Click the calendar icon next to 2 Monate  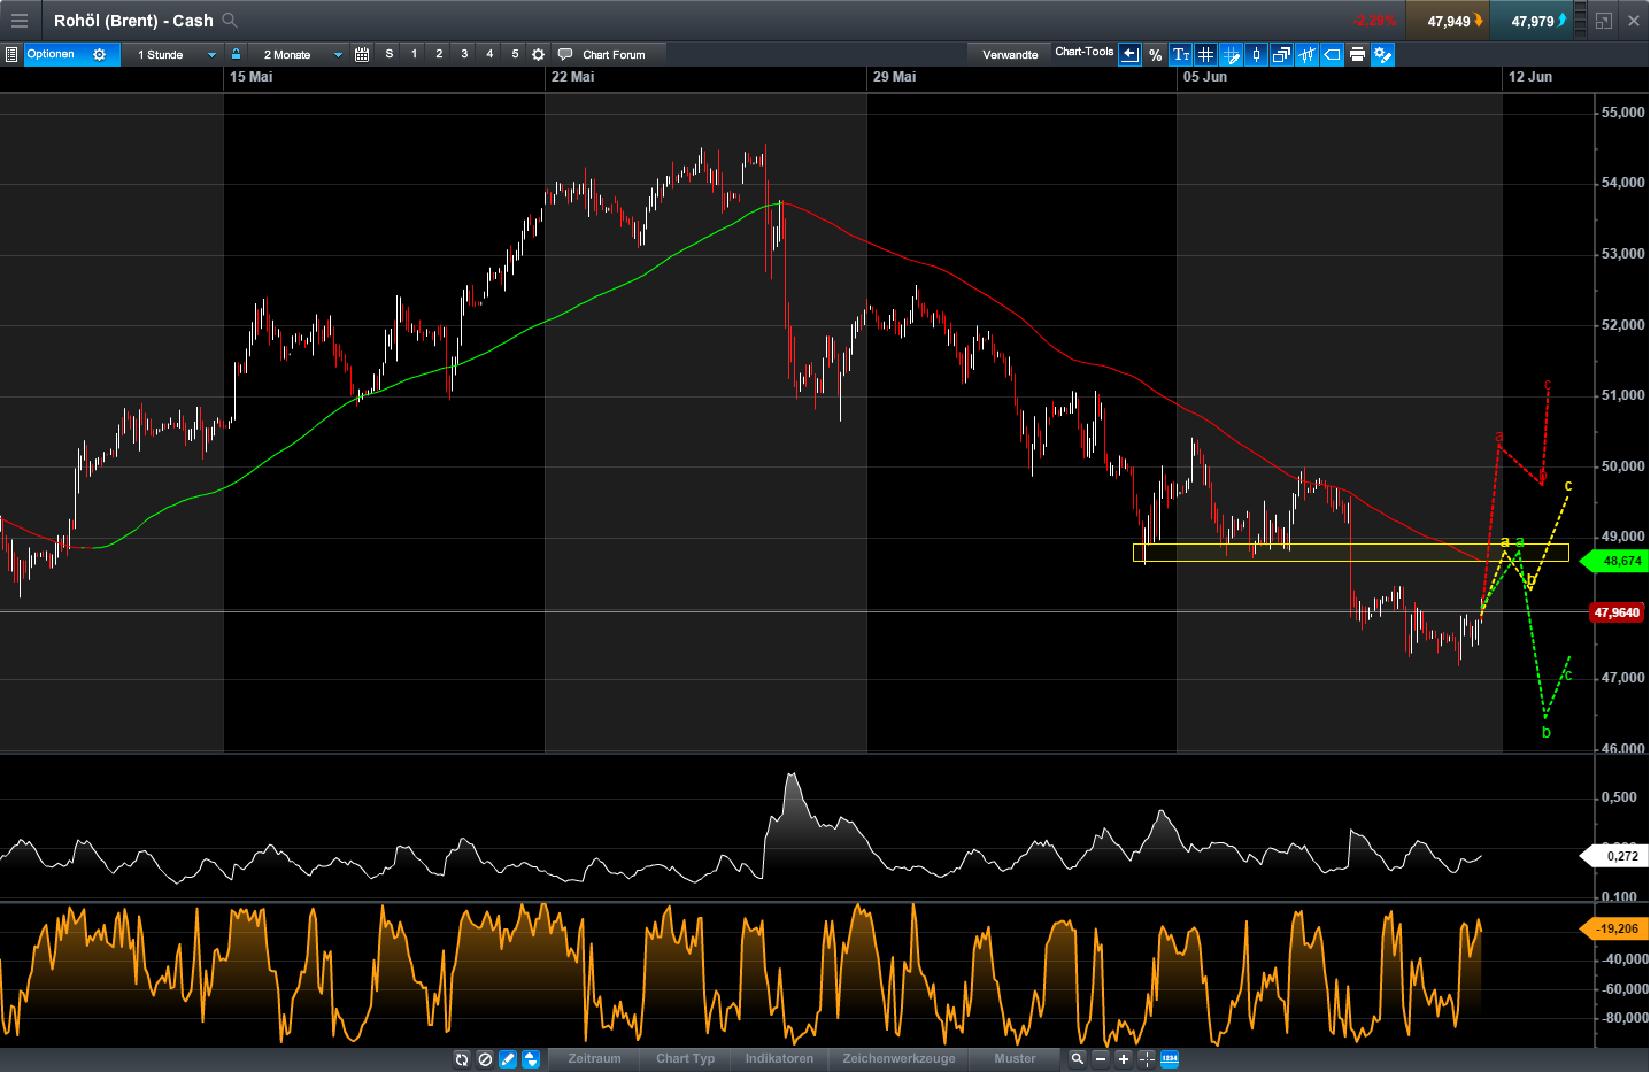(362, 55)
